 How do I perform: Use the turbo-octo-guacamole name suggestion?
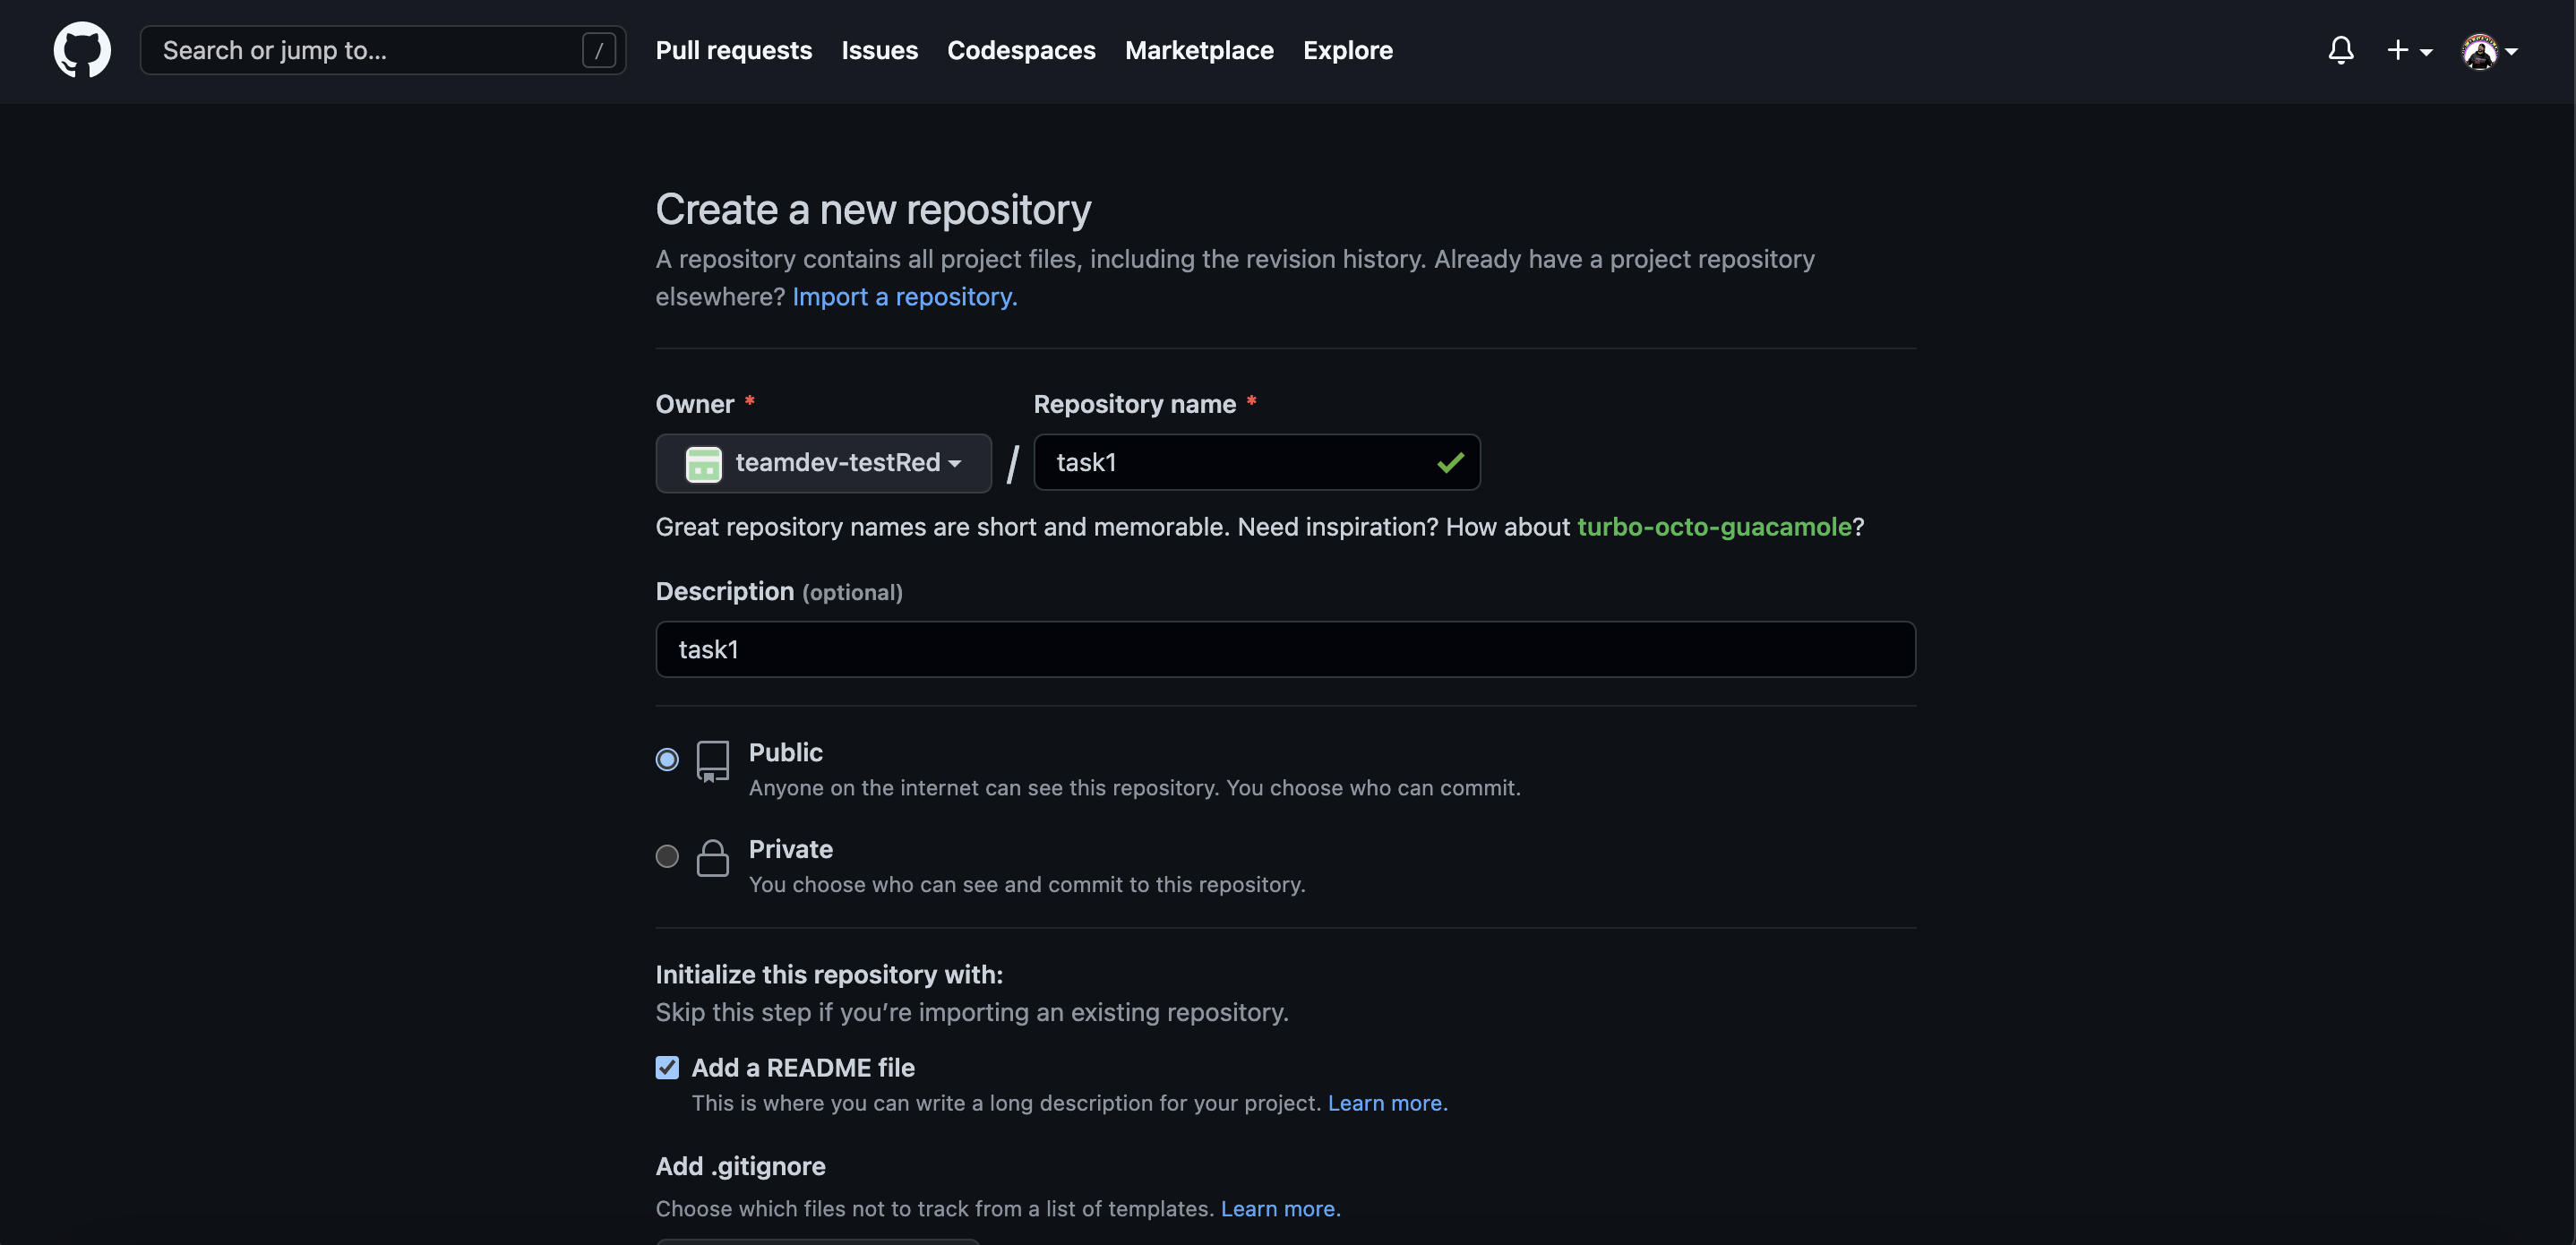[1714, 527]
